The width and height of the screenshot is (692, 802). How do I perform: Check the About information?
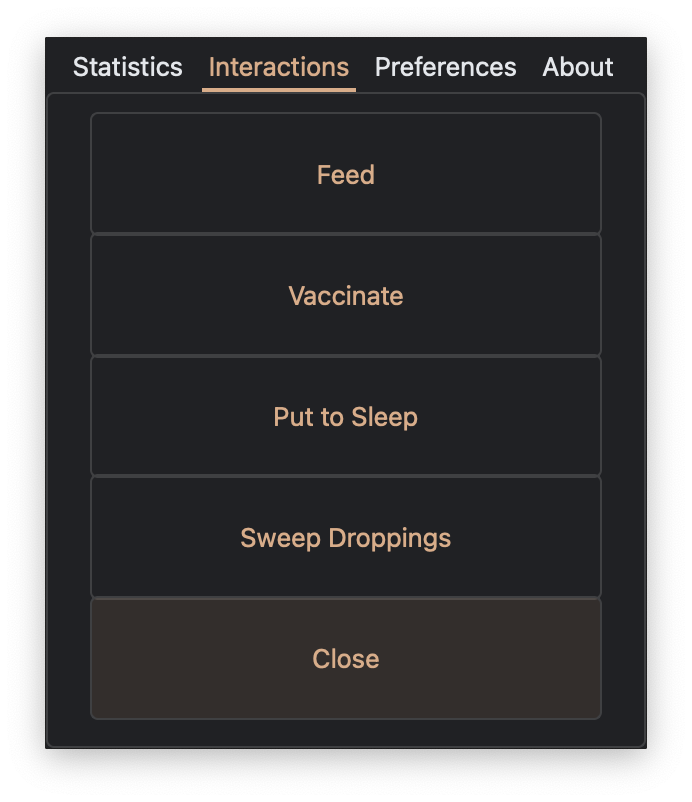[x=577, y=67]
